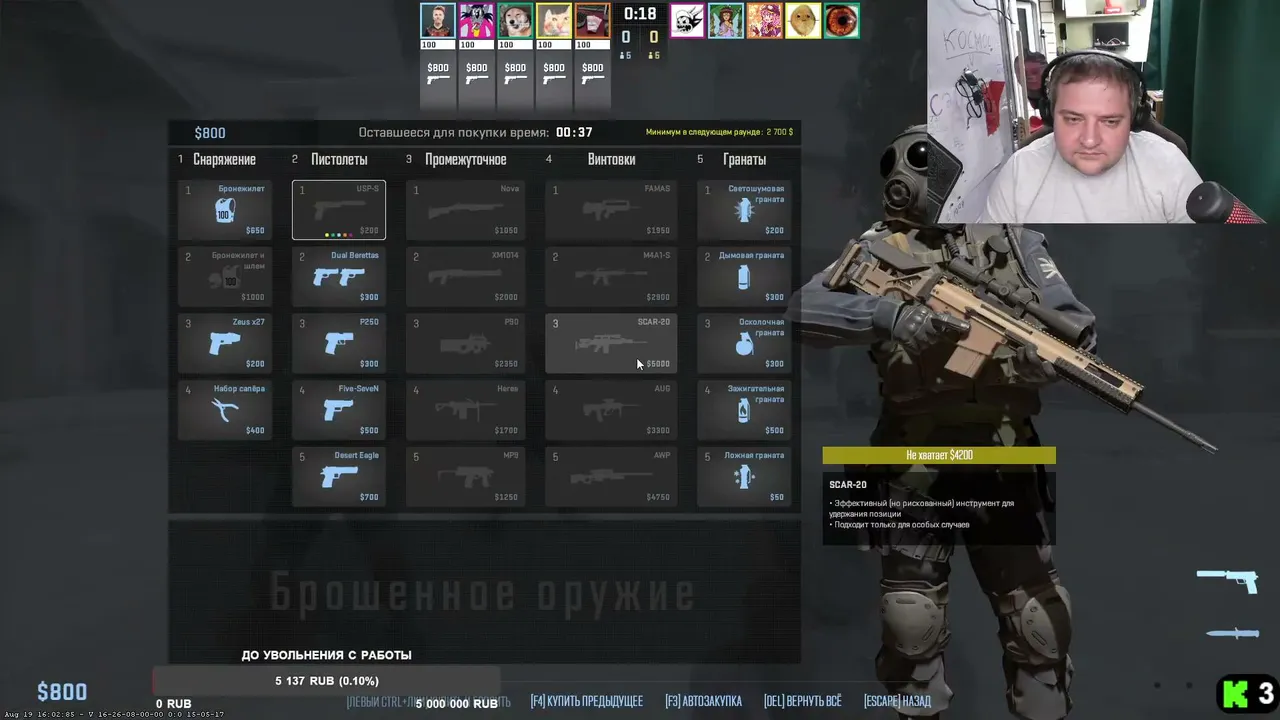Click [DEL] Вернуть всё to refund

[802, 701]
